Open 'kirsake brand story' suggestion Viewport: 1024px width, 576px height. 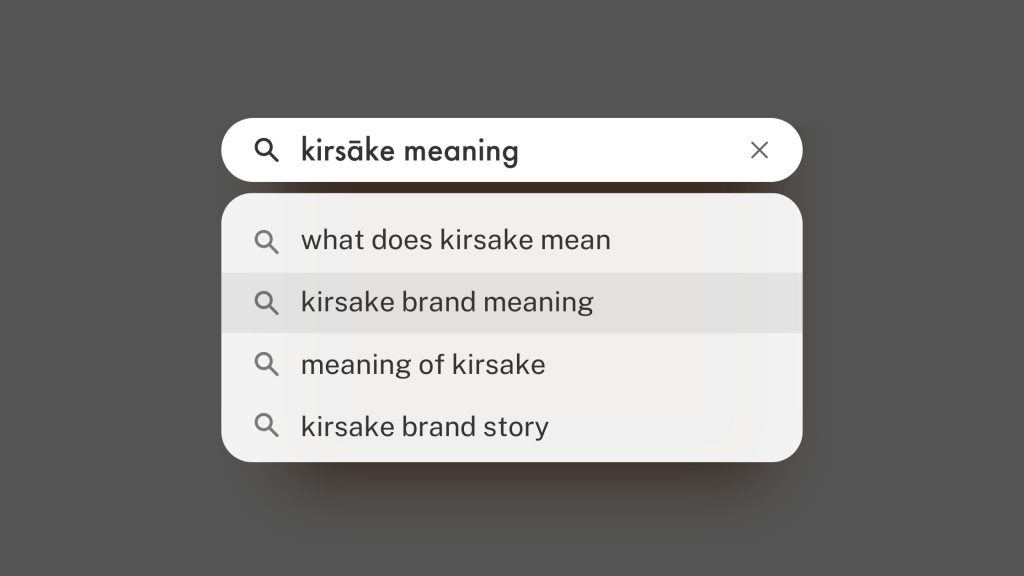click(424, 426)
